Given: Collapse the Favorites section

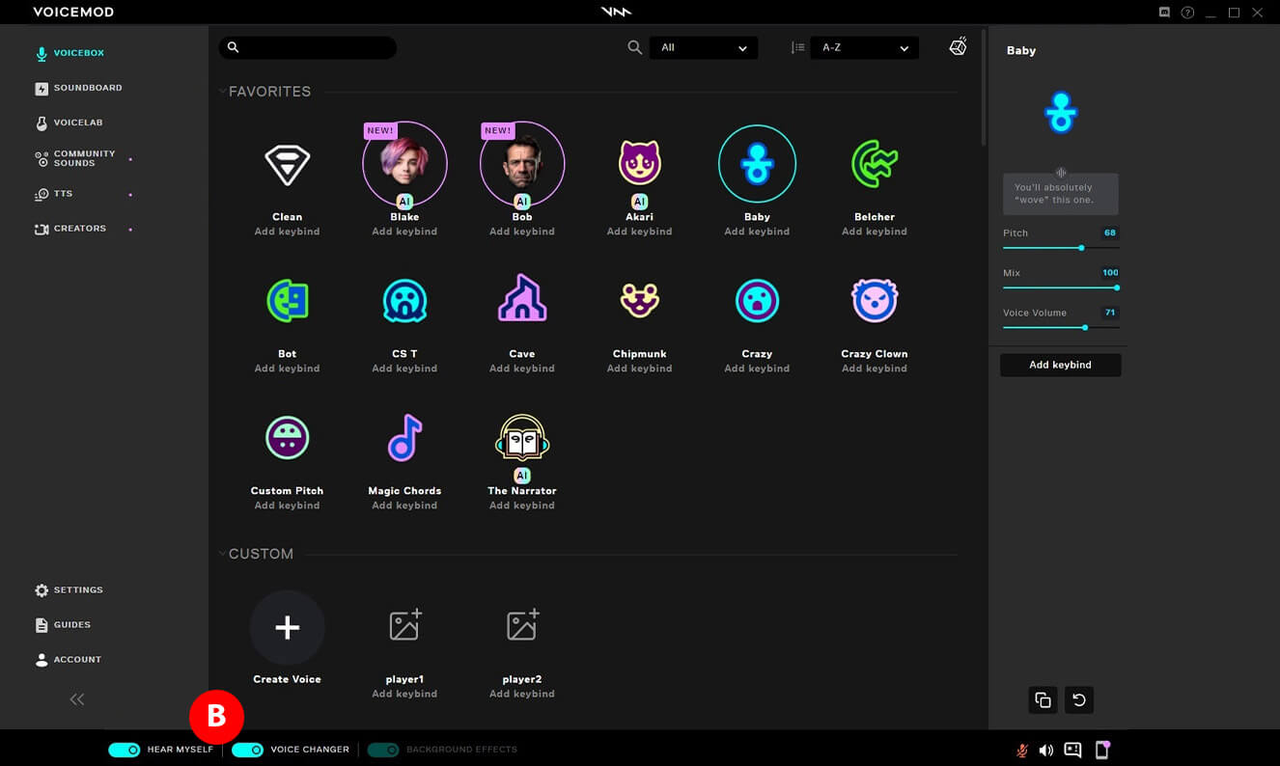Looking at the screenshot, I should [x=222, y=91].
